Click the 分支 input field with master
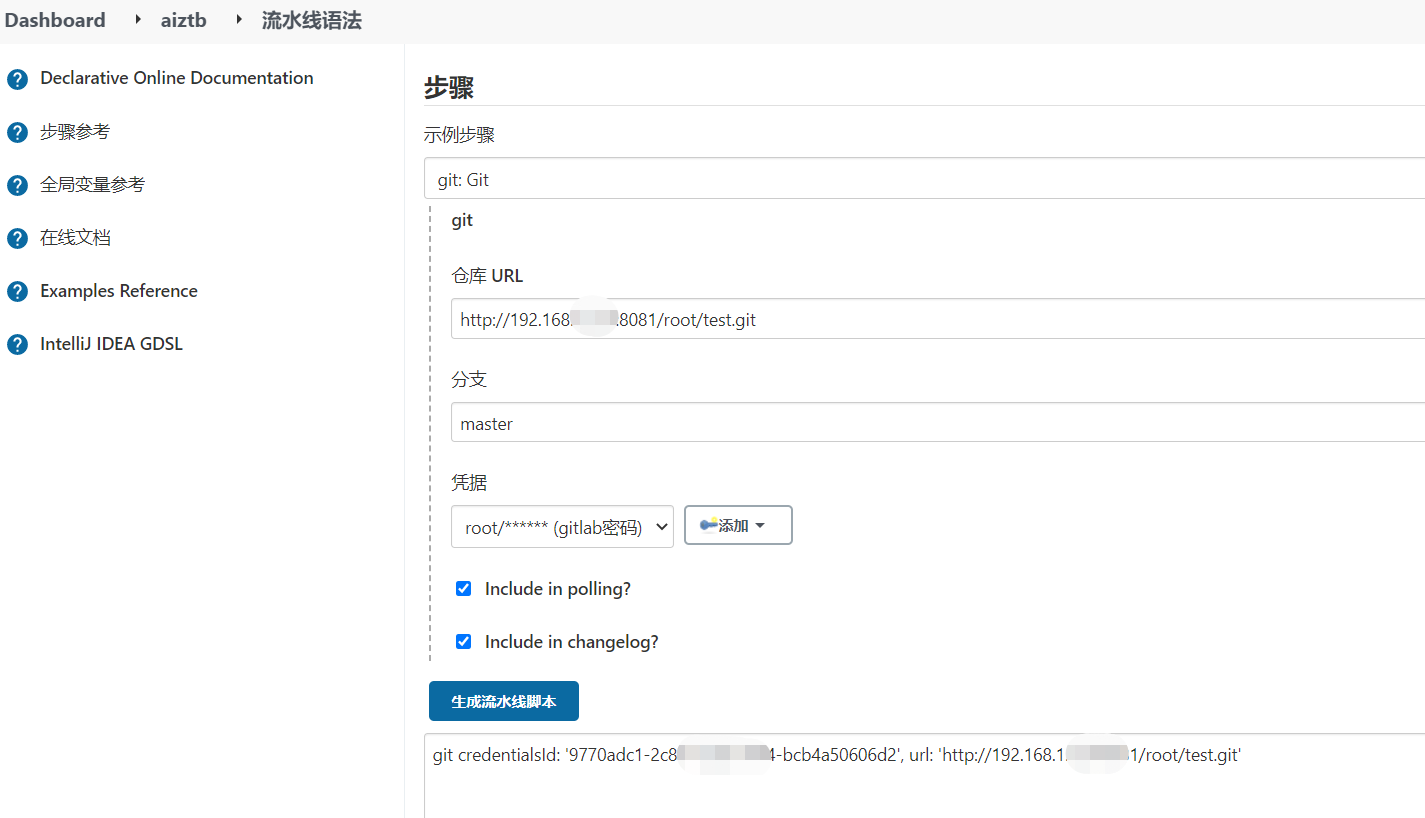1425x818 pixels. click(938, 422)
